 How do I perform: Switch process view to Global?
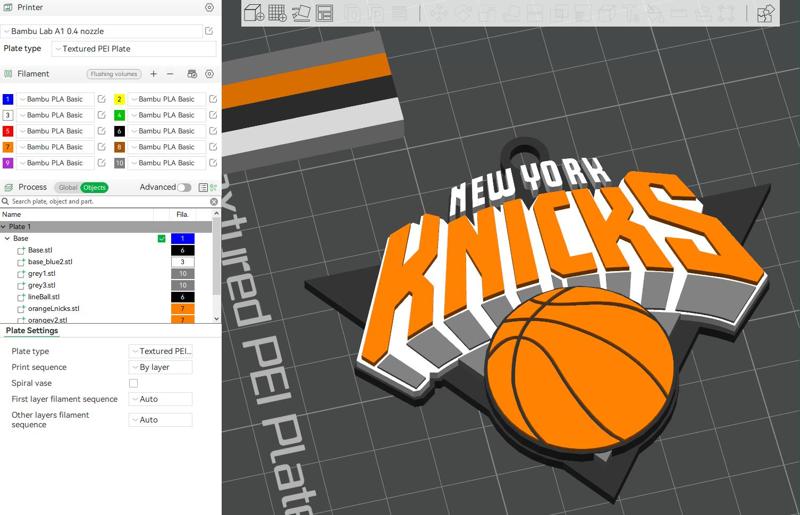click(67, 187)
